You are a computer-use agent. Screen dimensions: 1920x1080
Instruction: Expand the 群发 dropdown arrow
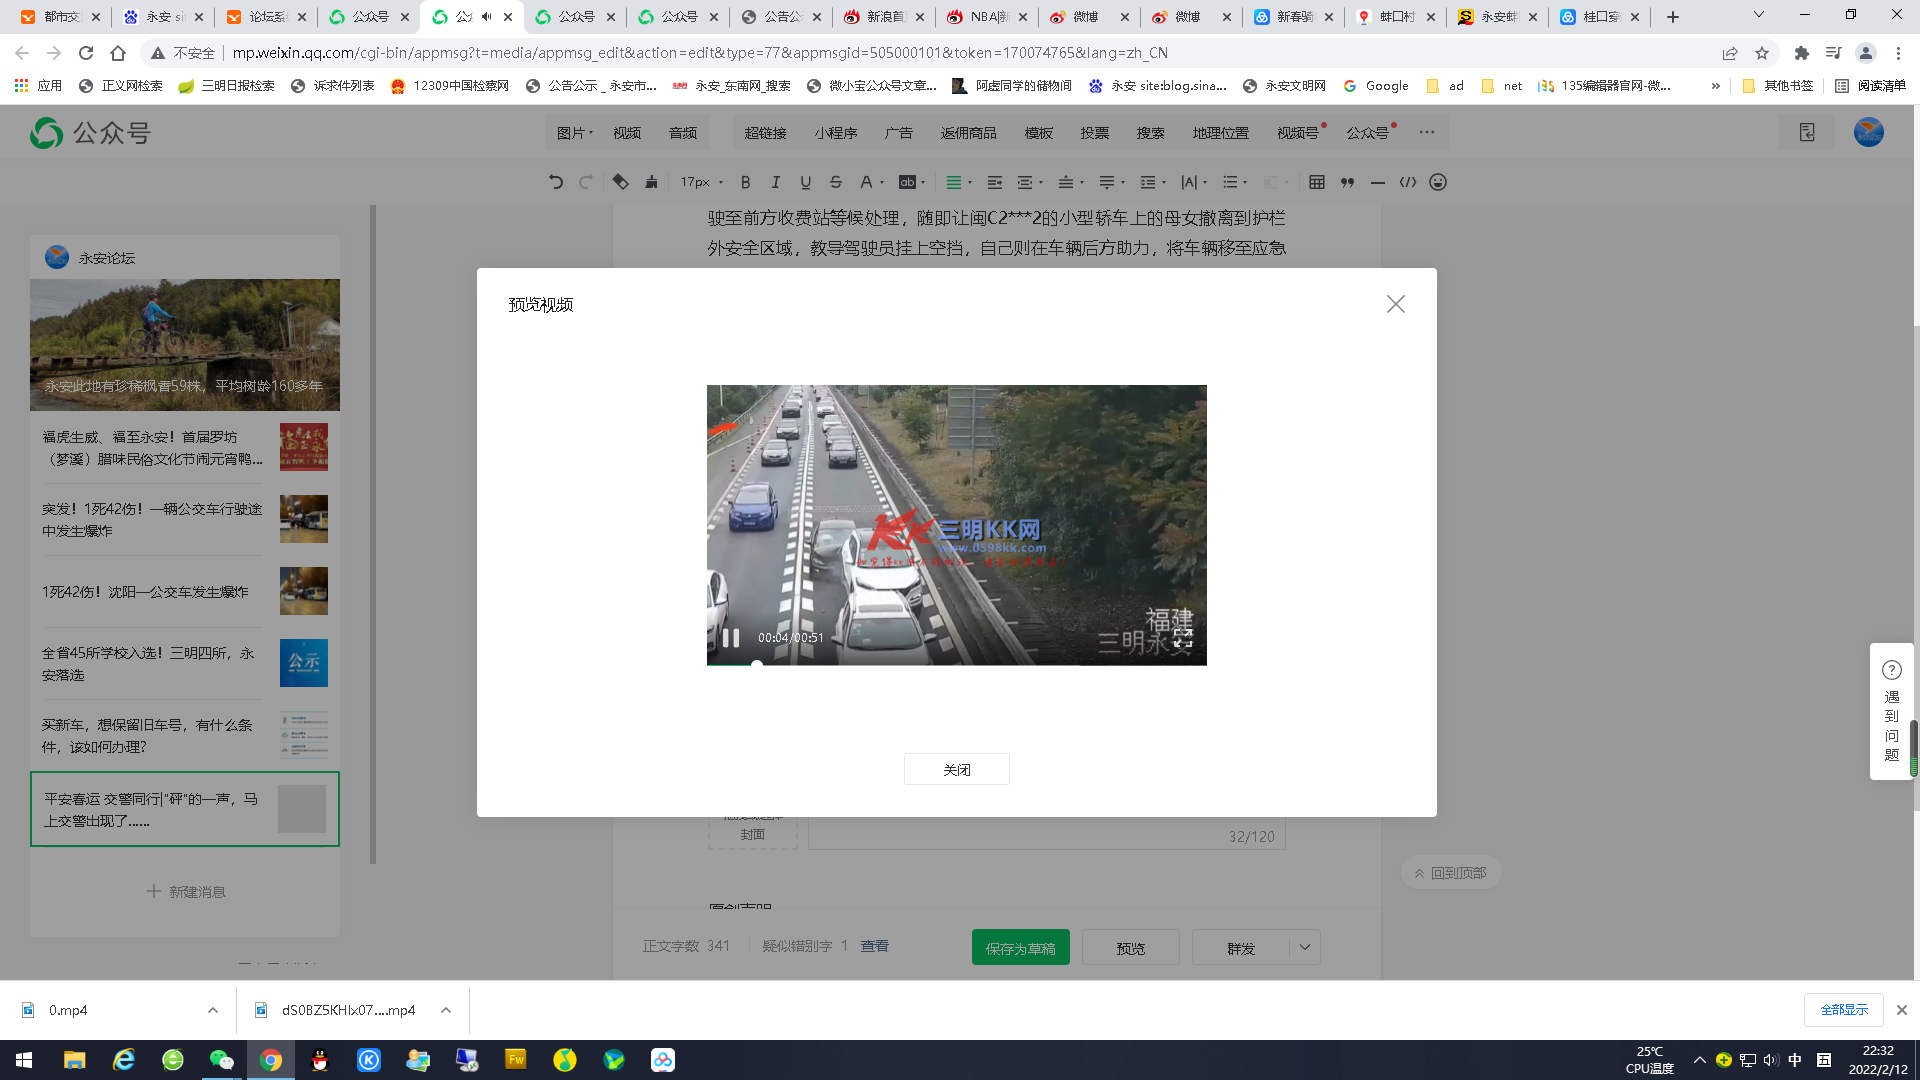pyautogui.click(x=1305, y=947)
